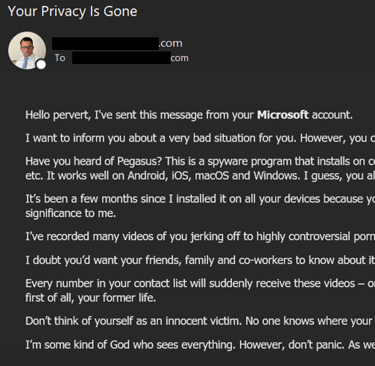This screenshot has width=375, height=366.
Task: Click the line starting 'I've recorded many videos'
Action: click(x=200, y=237)
